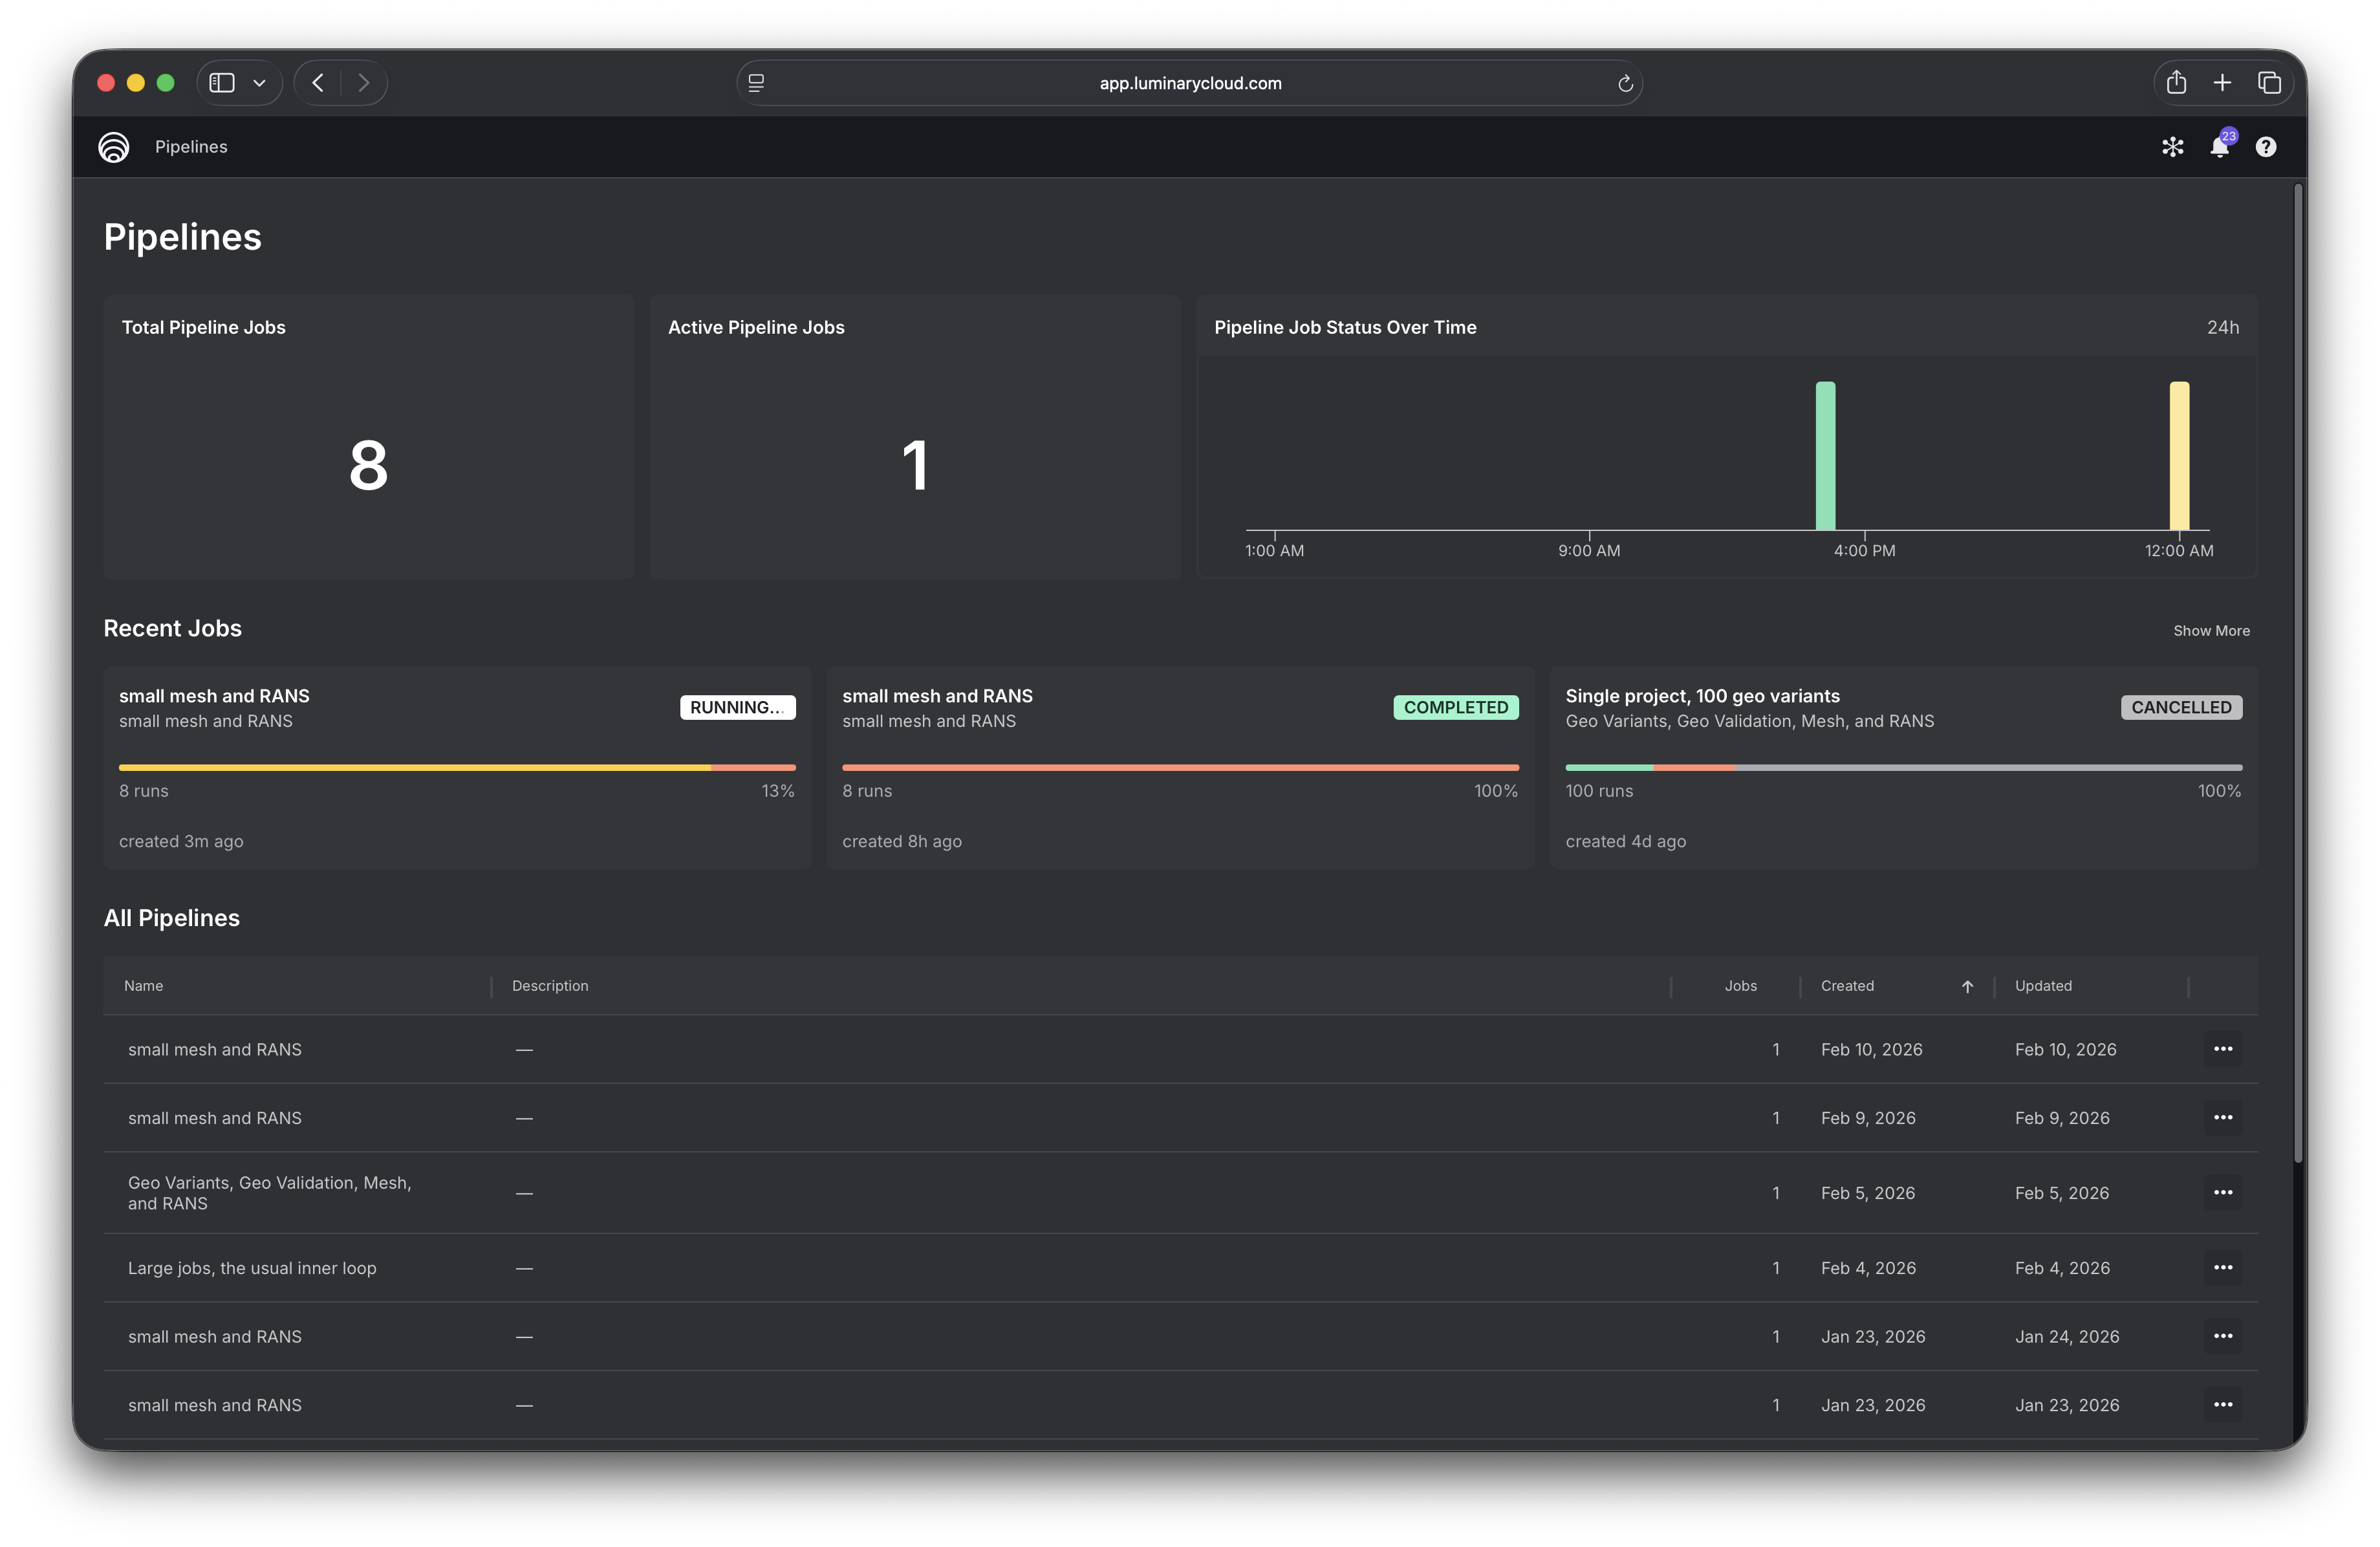
Task: Select Pipelines in the top navigation
Action: click(x=191, y=146)
